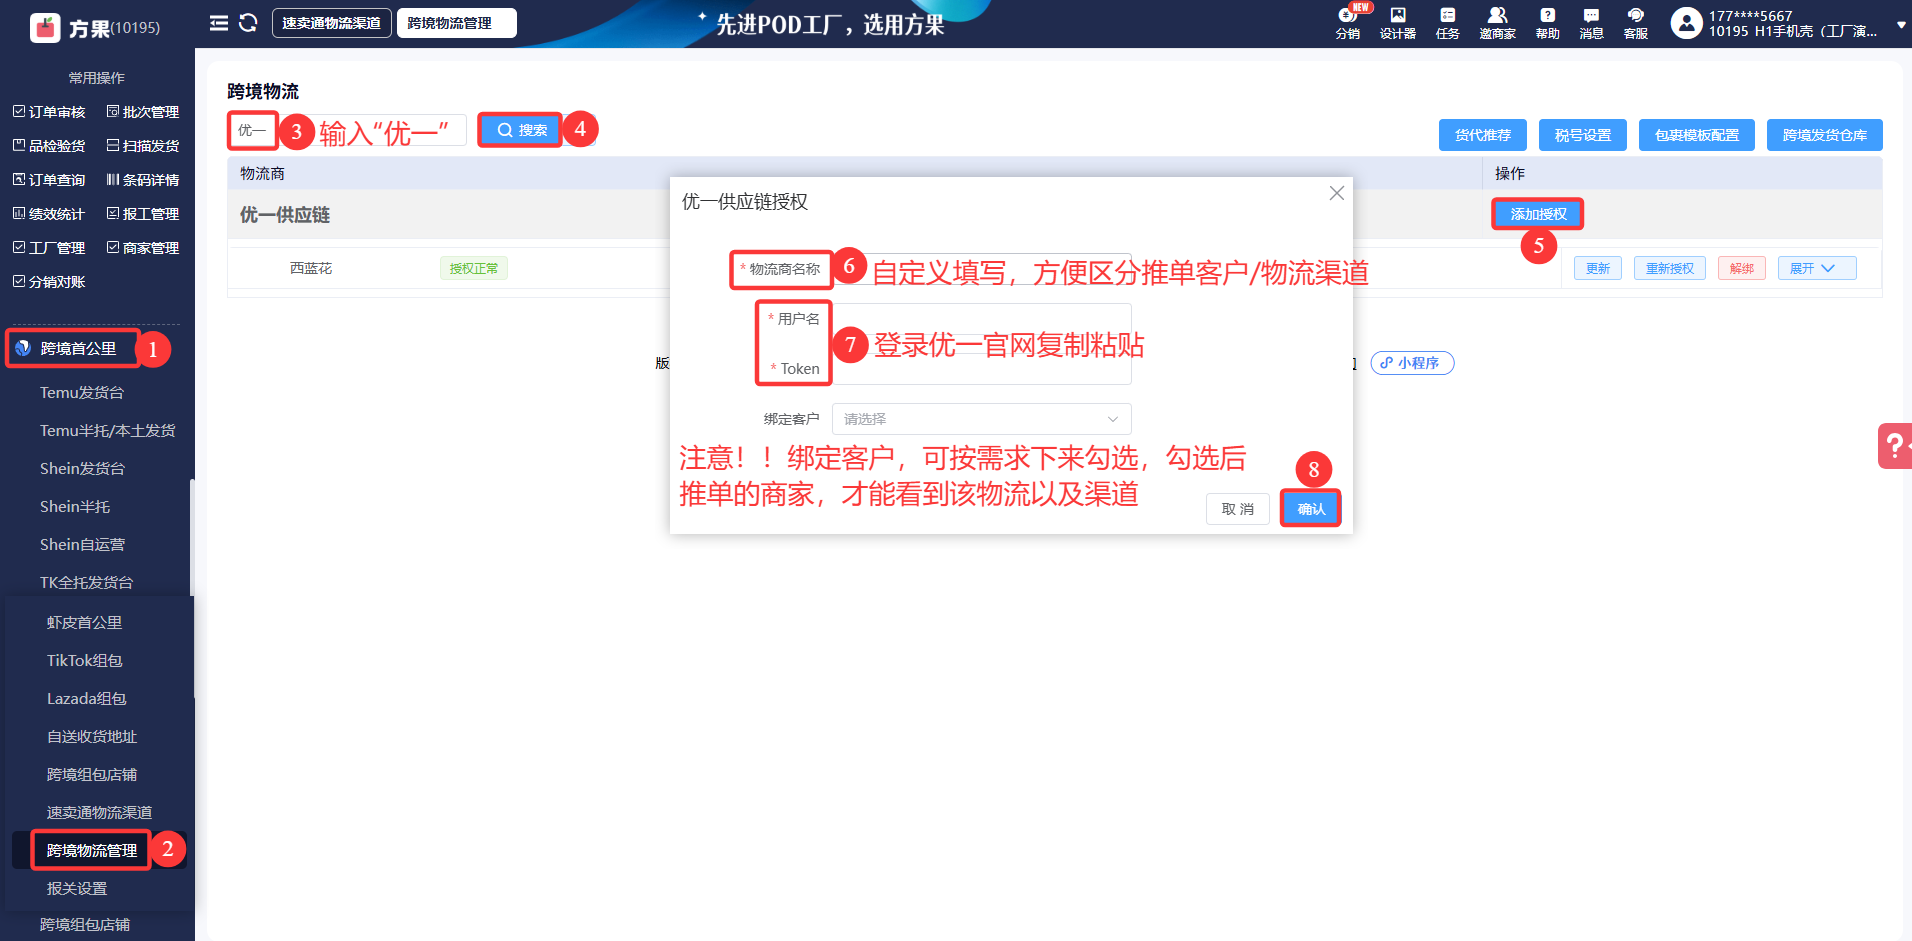Focus the Token input field
The height and width of the screenshot is (941, 1912).
(x=982, y=369)
